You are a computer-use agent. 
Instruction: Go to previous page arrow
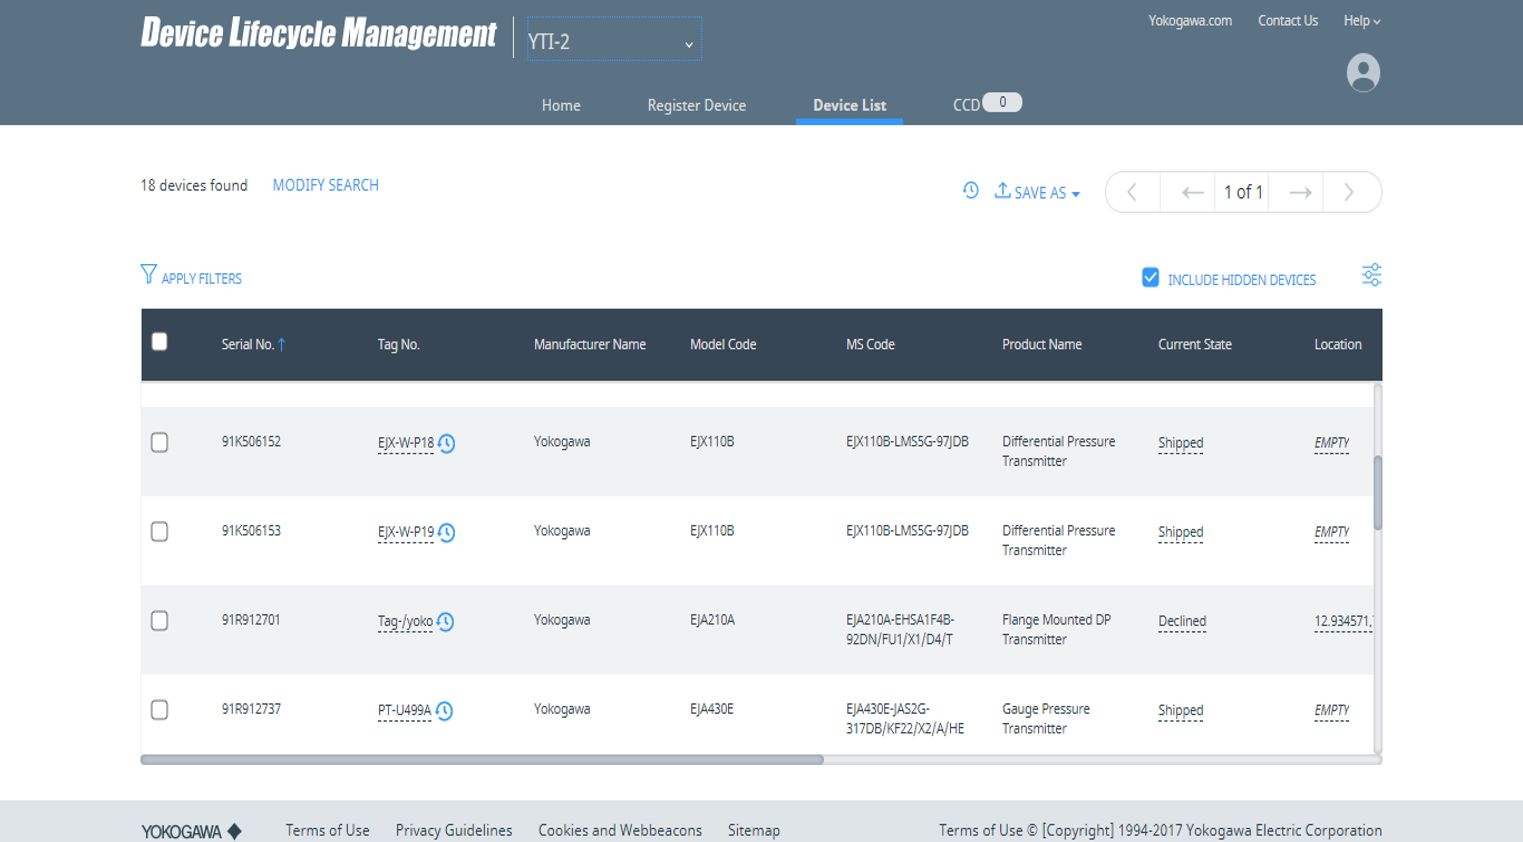[1192, 192]
